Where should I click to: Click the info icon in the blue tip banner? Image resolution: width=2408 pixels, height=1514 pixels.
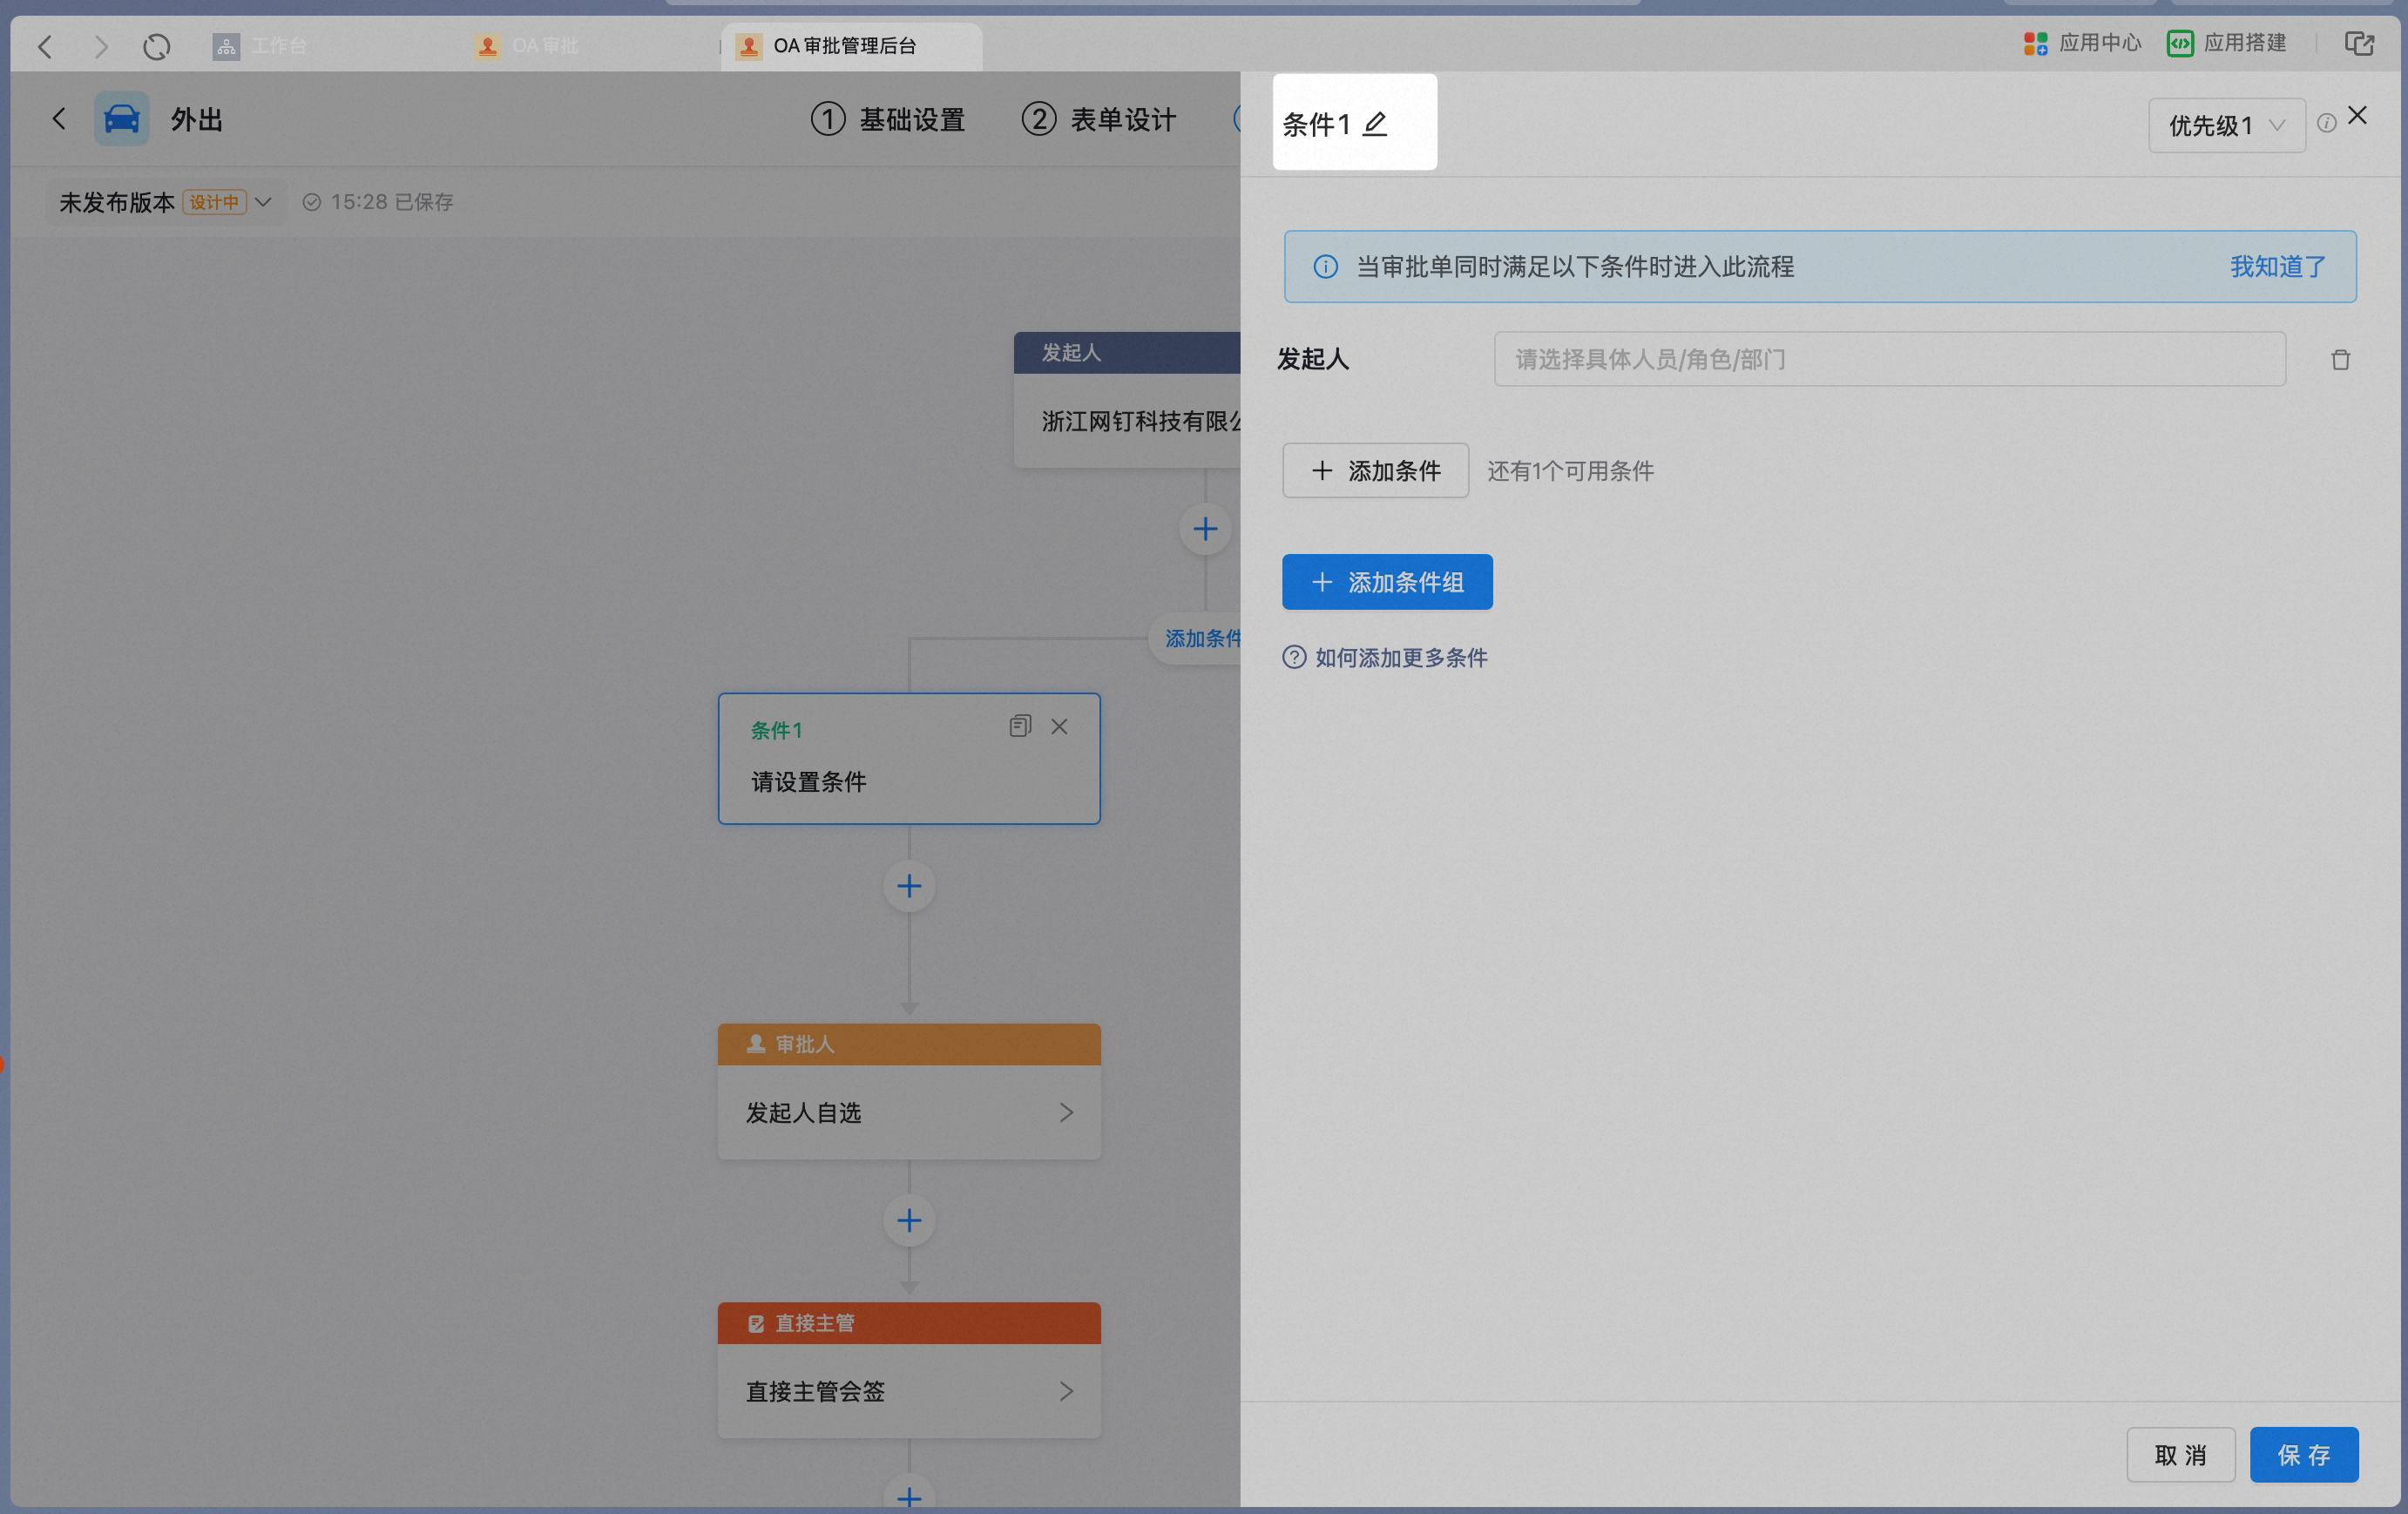point(1325,267)
